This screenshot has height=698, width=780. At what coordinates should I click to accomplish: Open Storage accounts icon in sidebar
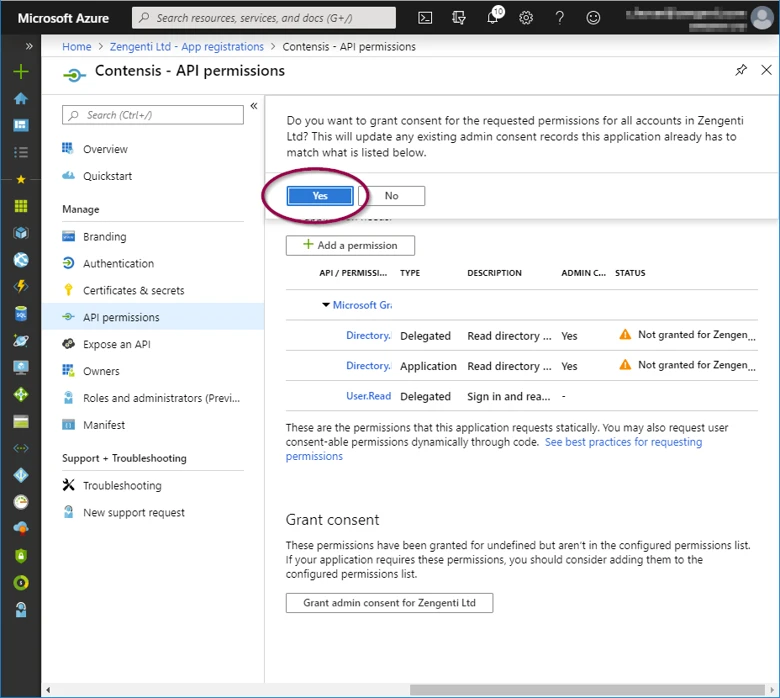(x=21, y=421)
